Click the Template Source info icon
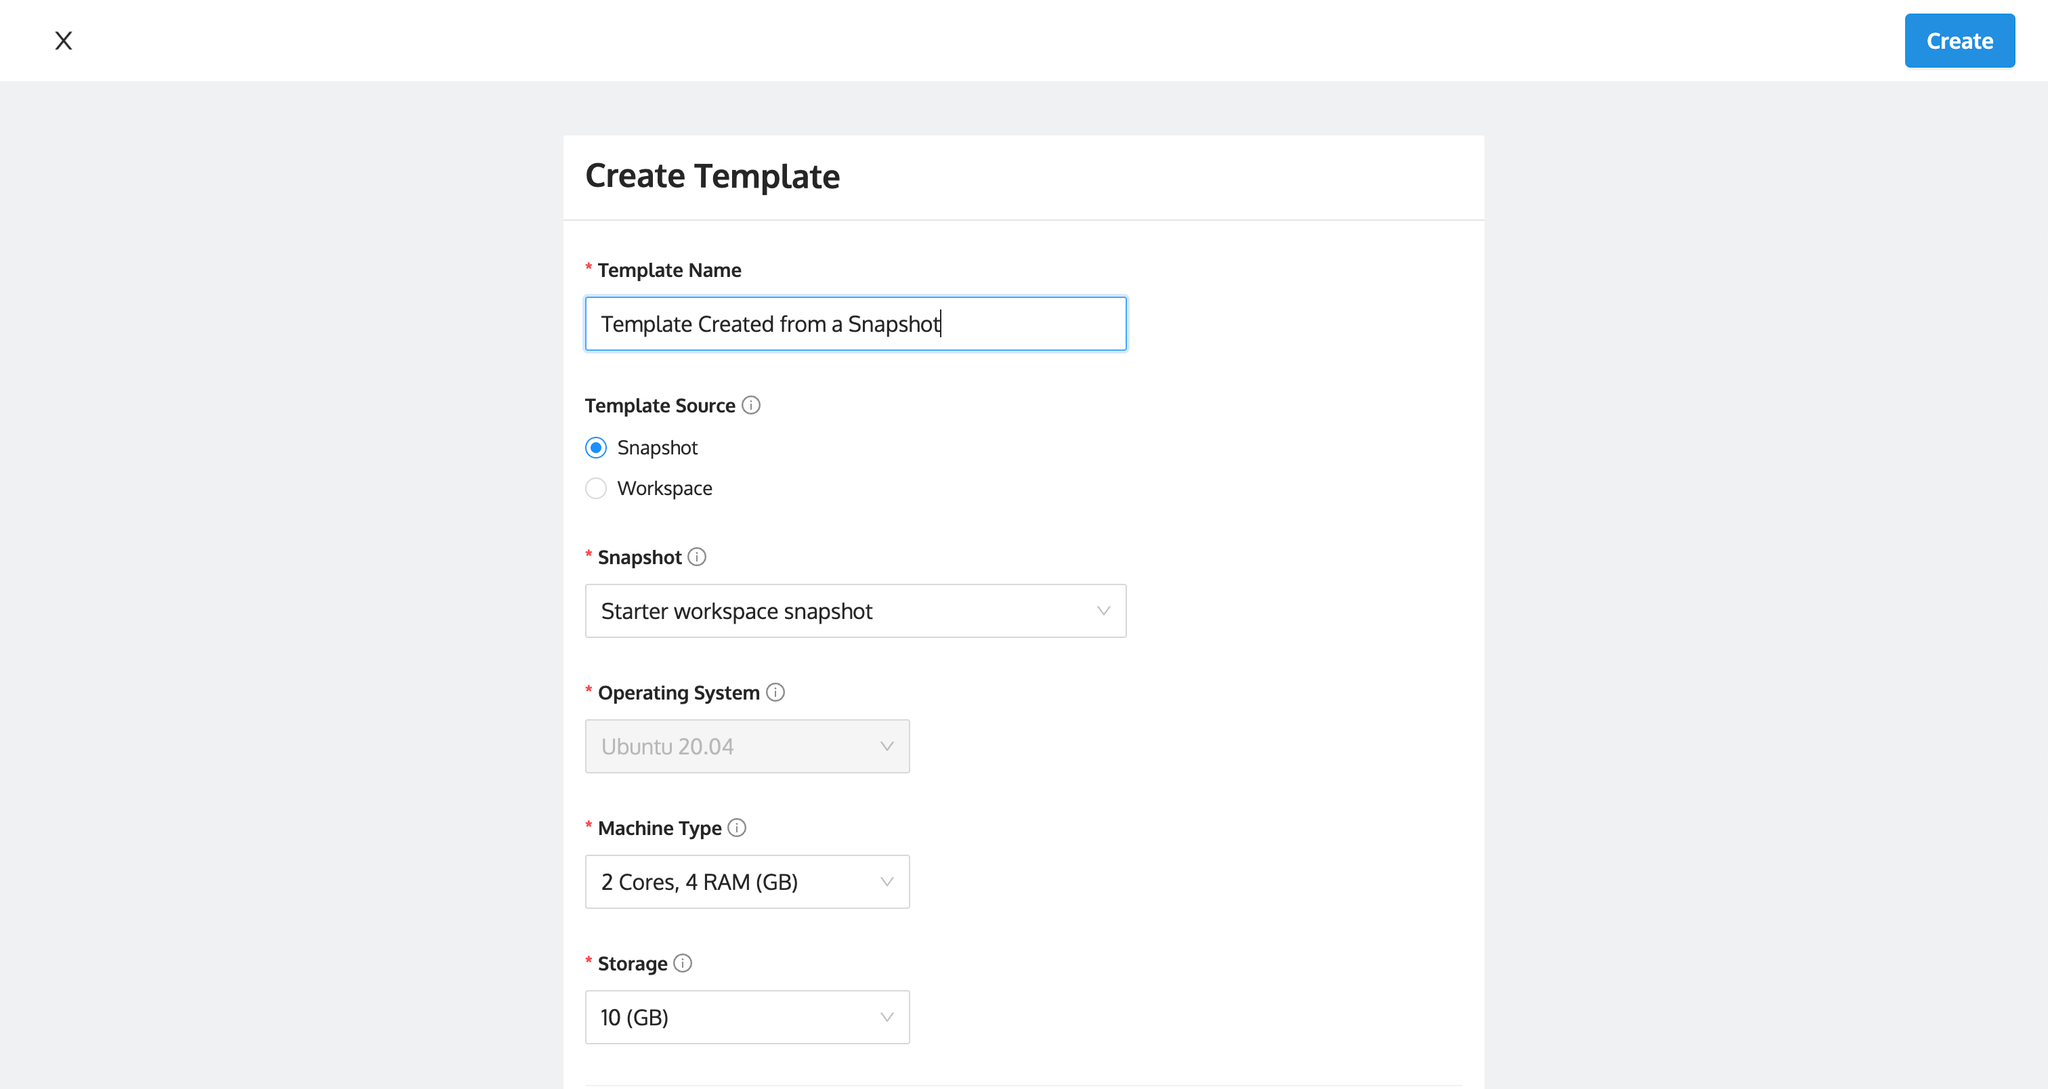 click(751, 405)
